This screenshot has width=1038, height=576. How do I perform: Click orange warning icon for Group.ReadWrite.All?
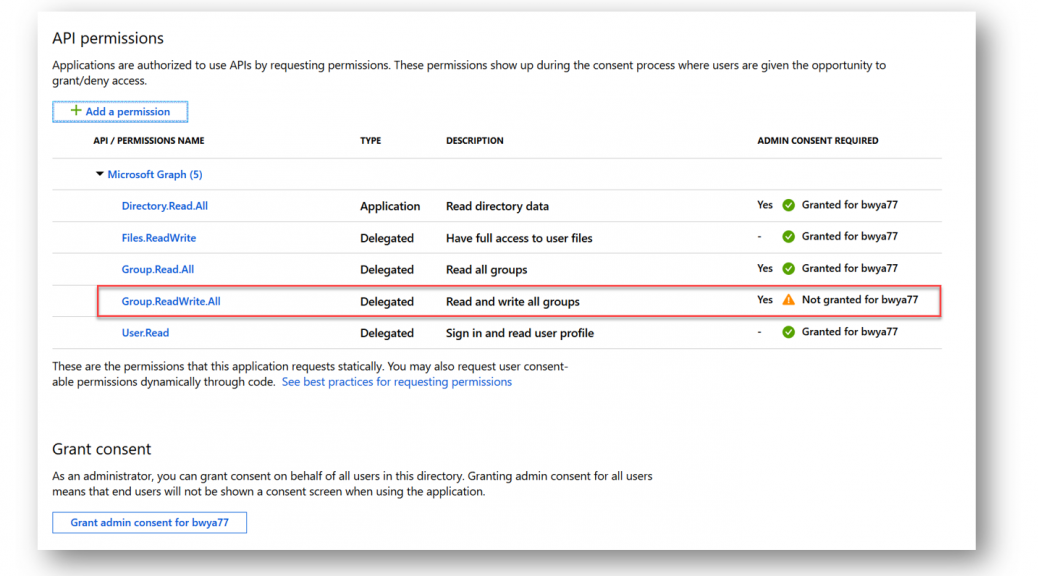pos(788,300)
